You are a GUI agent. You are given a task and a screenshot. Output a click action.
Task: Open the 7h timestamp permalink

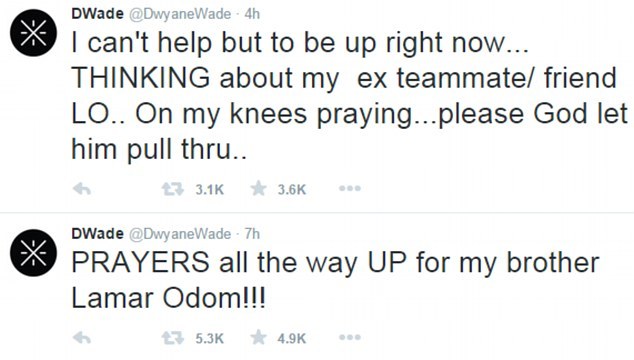click(x=252, y=234)
